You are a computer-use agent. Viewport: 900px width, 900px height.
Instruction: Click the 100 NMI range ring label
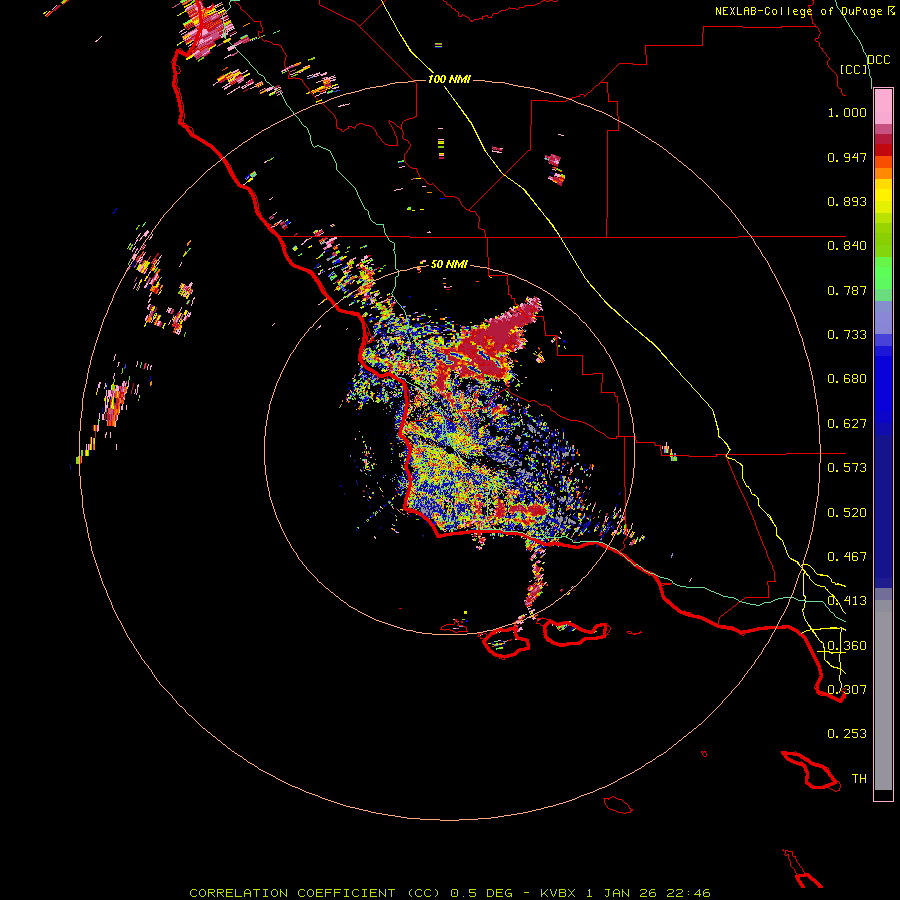(x=449, y=79)
